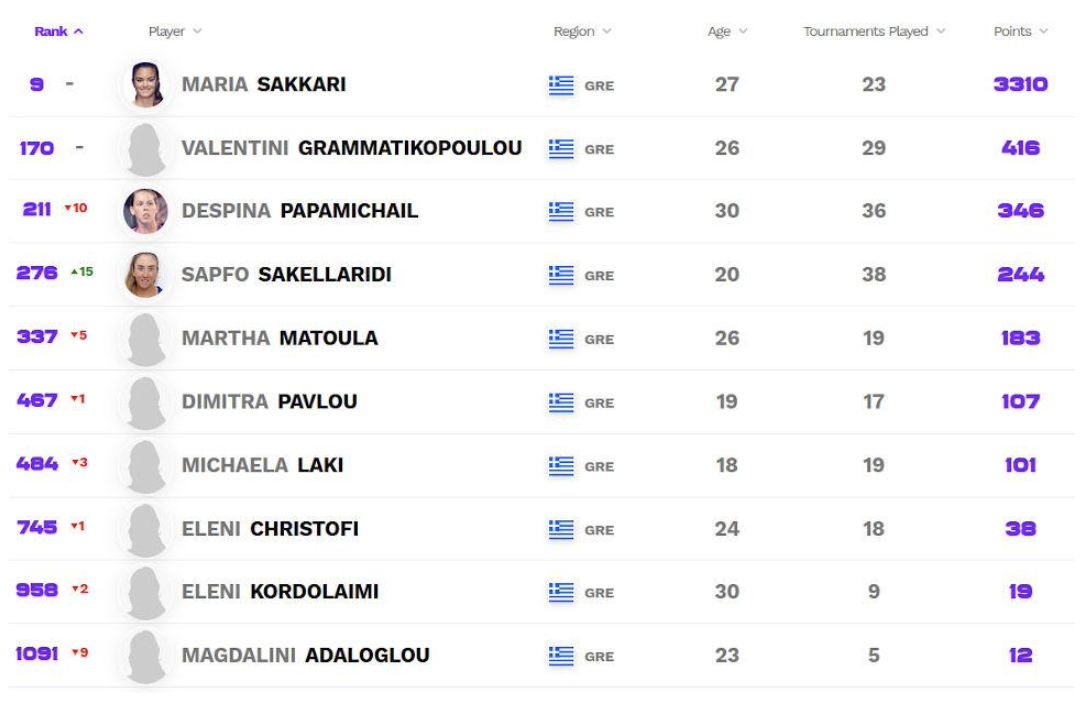Screen dimensions: 1088x706
Task: Click the silhouette avatar next to Dimitra Pavlou
Action: [x=146, y=402]
